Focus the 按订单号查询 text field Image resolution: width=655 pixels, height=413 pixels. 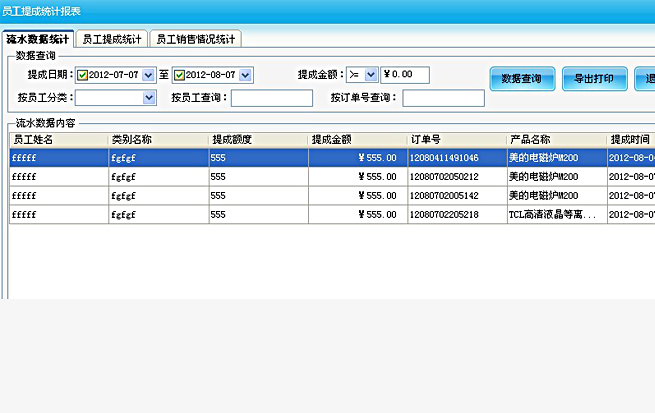pos(443,98)
